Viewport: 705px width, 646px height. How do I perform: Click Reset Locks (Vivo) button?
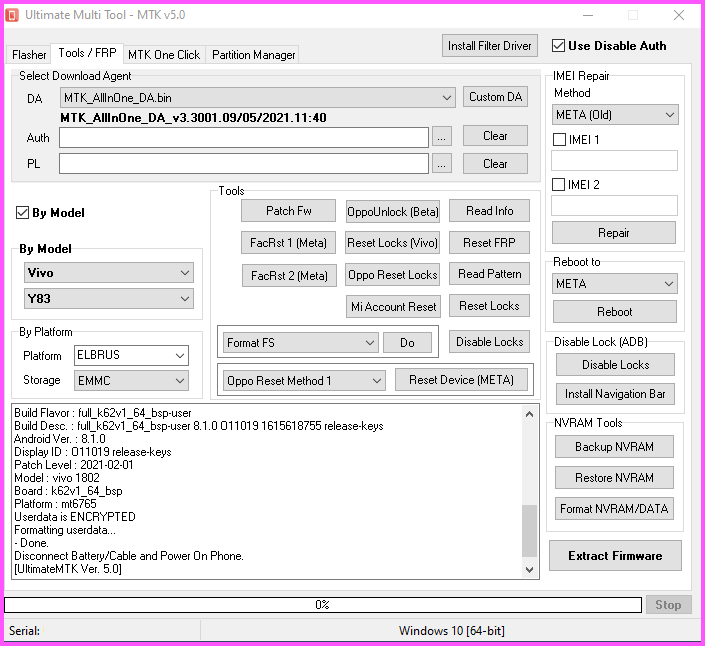(393, 243)
